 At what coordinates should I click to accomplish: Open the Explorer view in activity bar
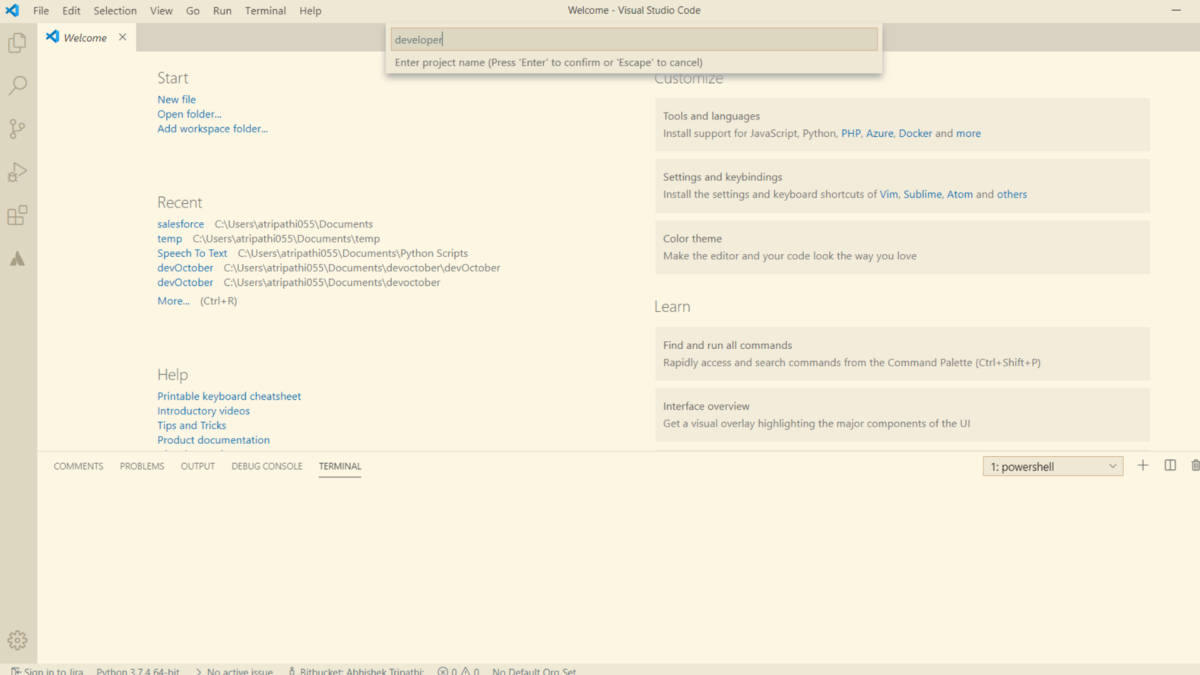[17, 43]
